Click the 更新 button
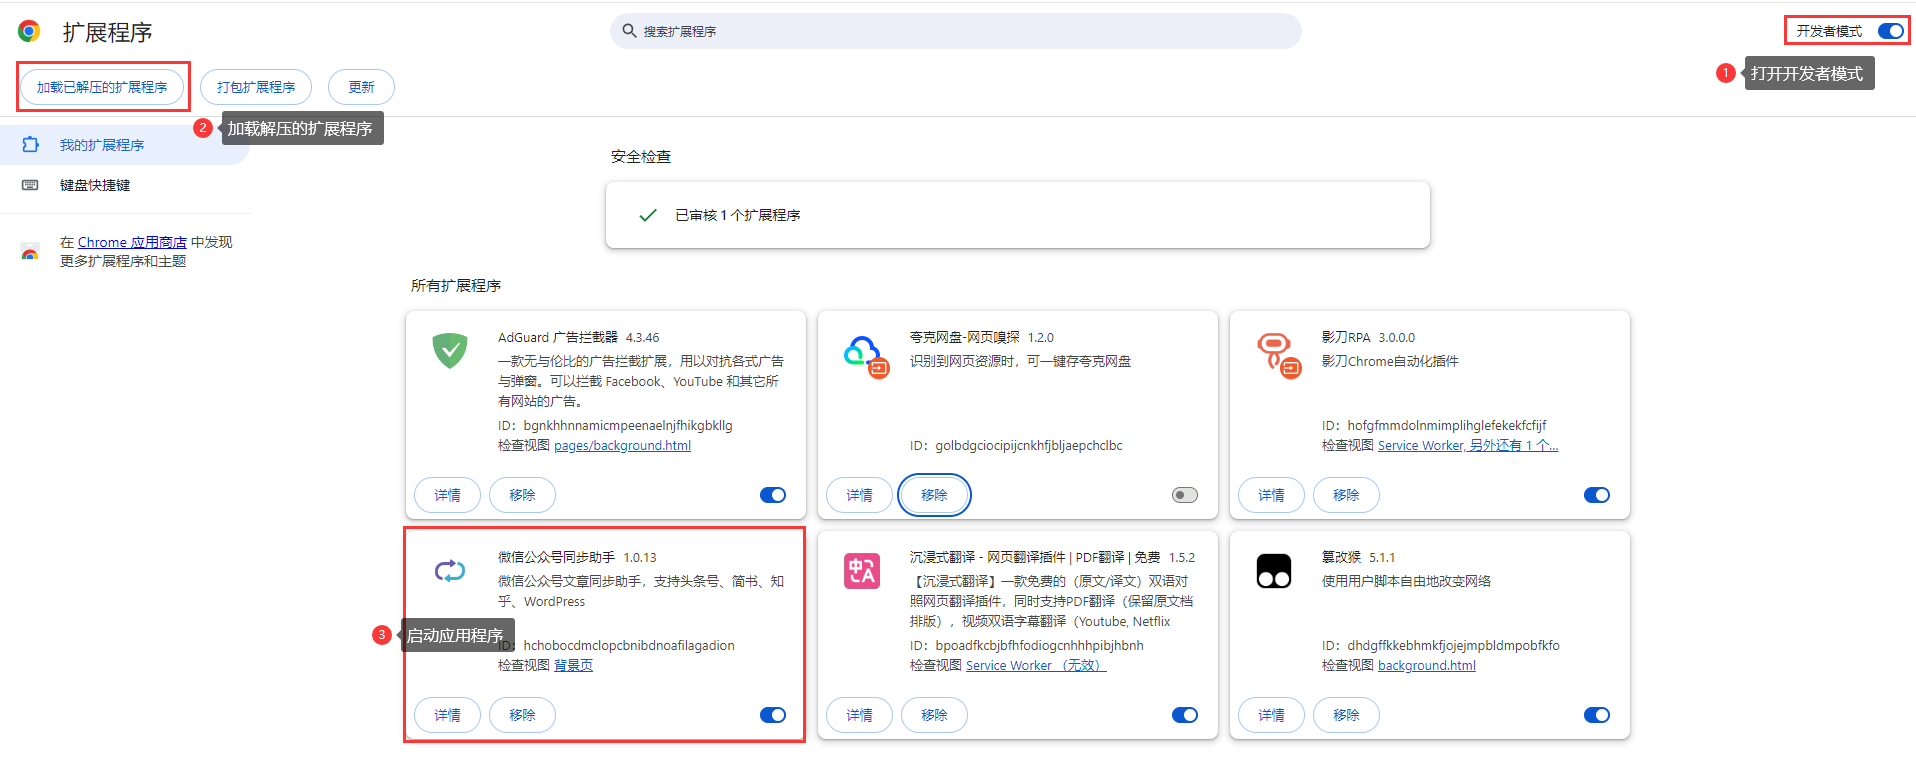1916x784 pixels. (361, 87)
